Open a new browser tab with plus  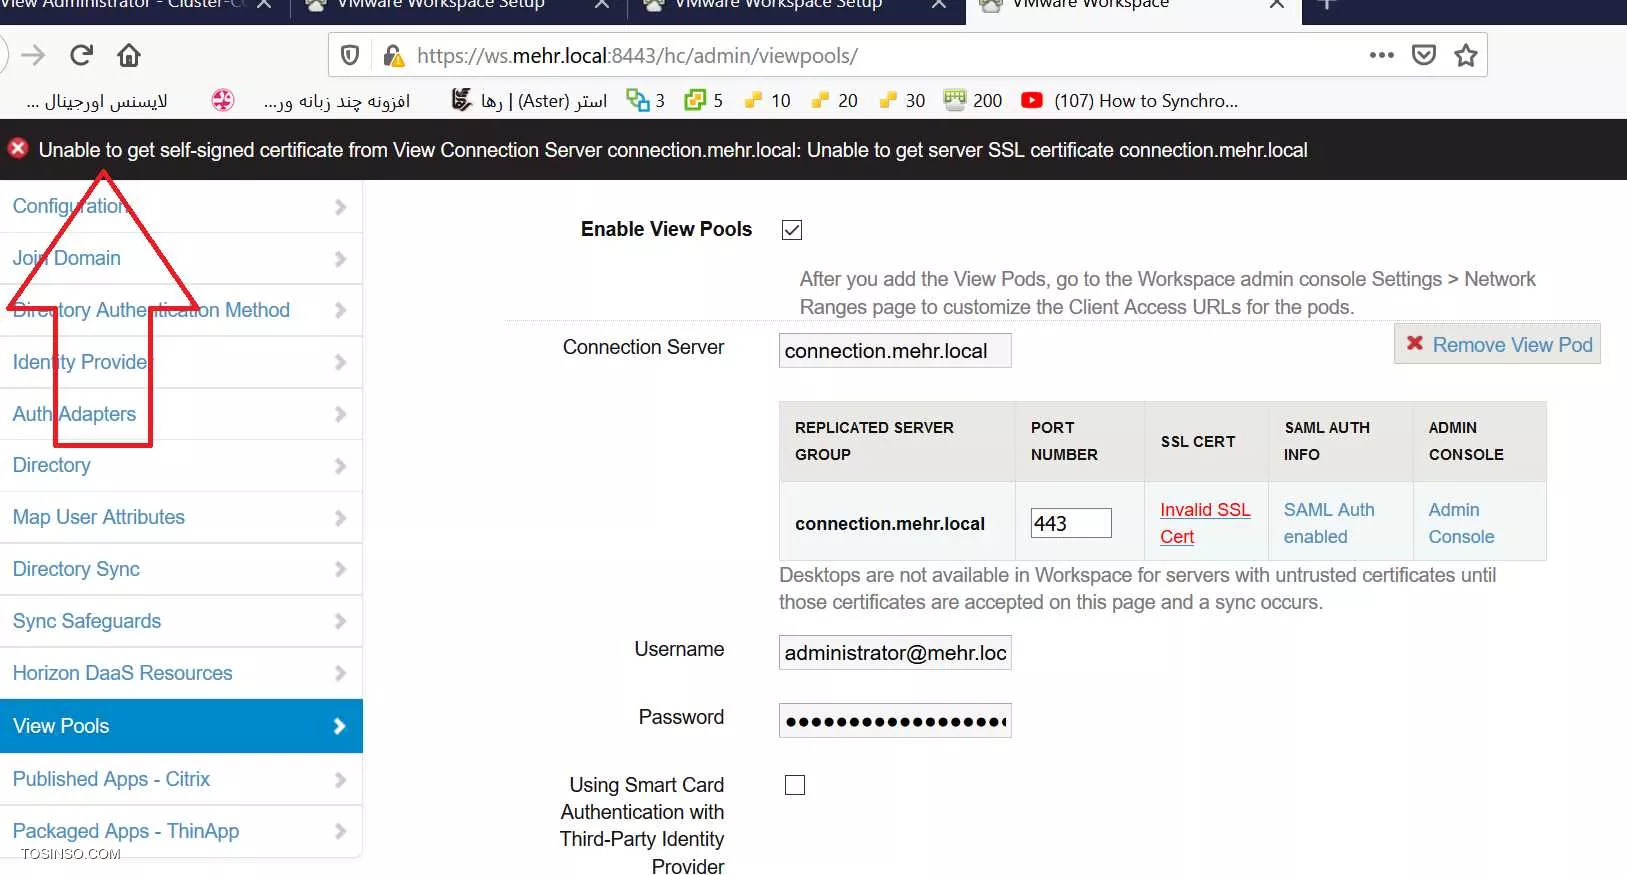click(1327, 5)
